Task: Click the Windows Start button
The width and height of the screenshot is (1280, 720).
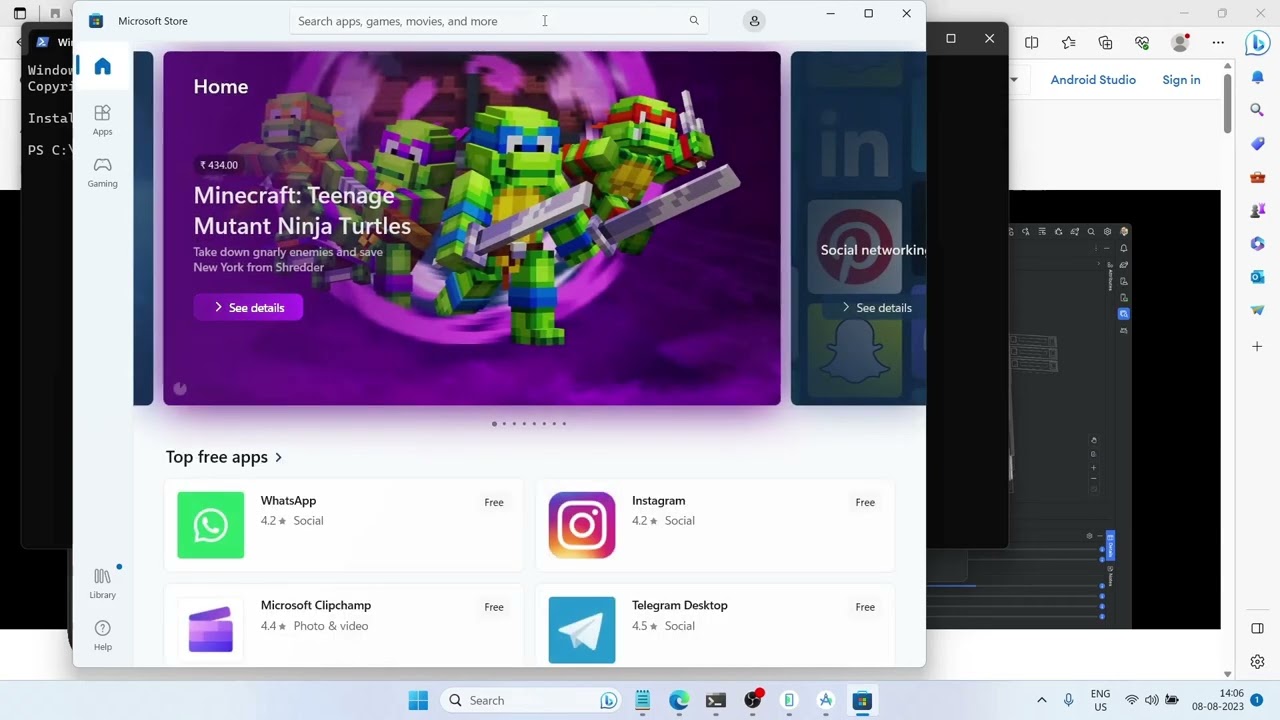Action: pyautogui.click(x=418, y=700)
